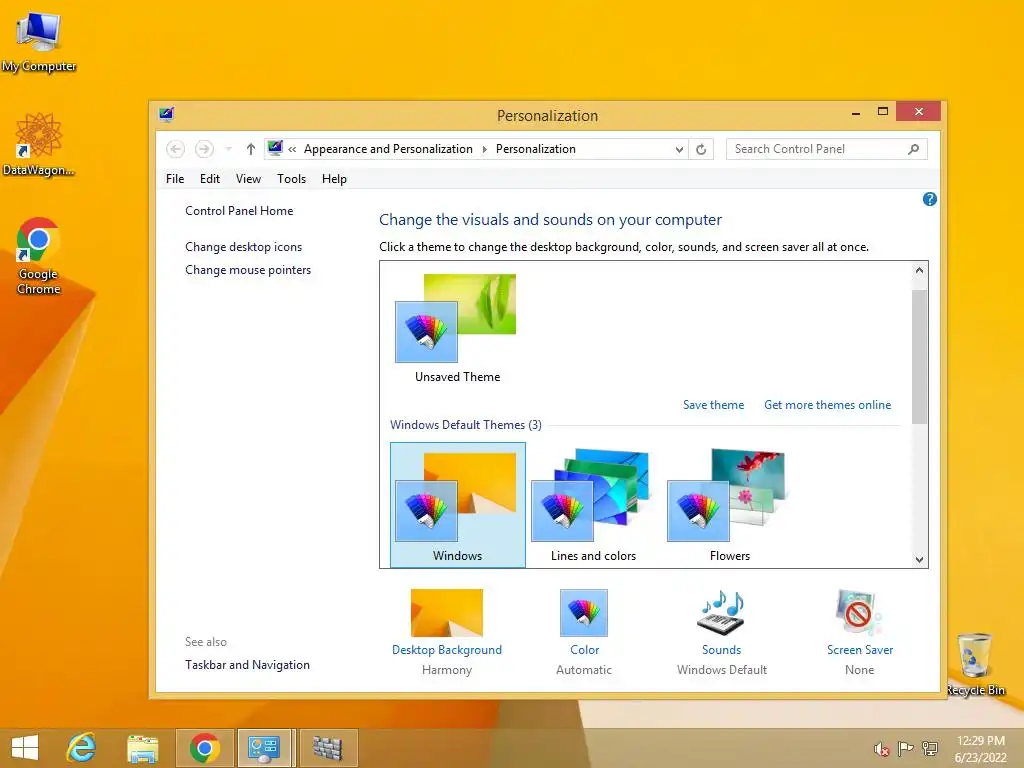This screenshot has height=768, width=1024.
Task: Click the Desktop Background Harmony icon
Action: 447,613
